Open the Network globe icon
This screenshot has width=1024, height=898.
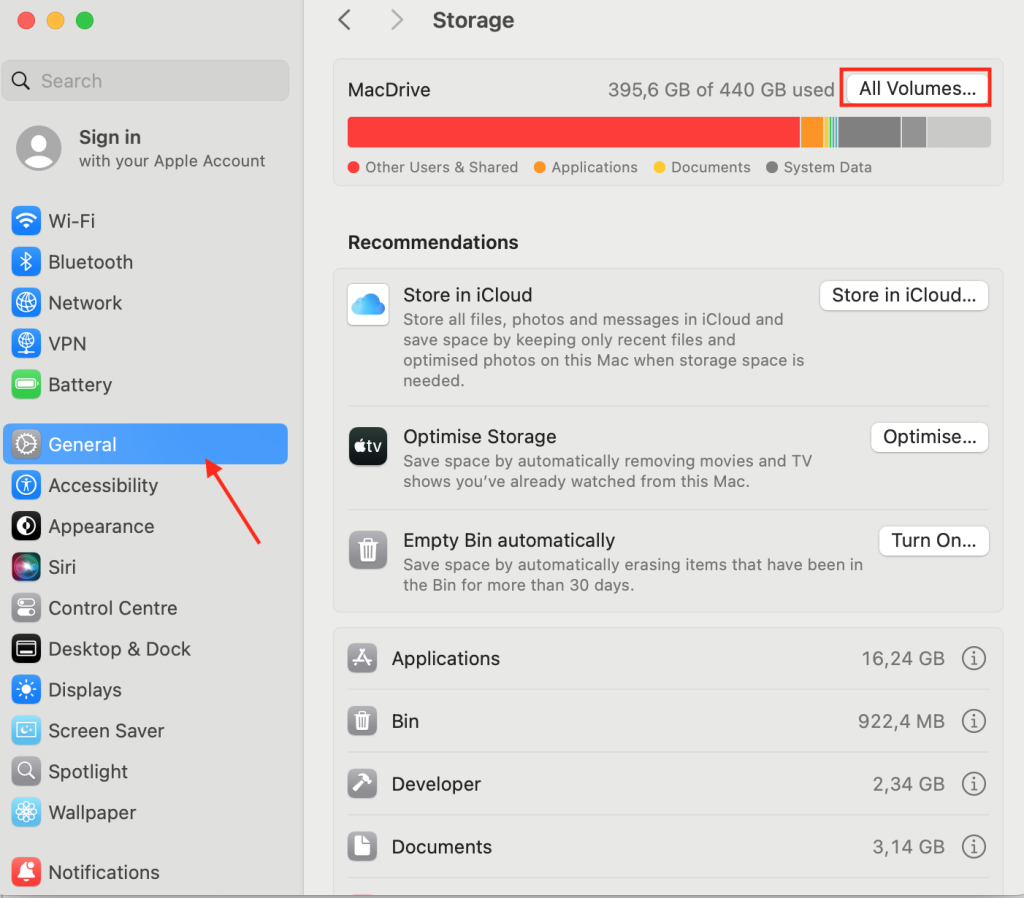pos(26,303)
